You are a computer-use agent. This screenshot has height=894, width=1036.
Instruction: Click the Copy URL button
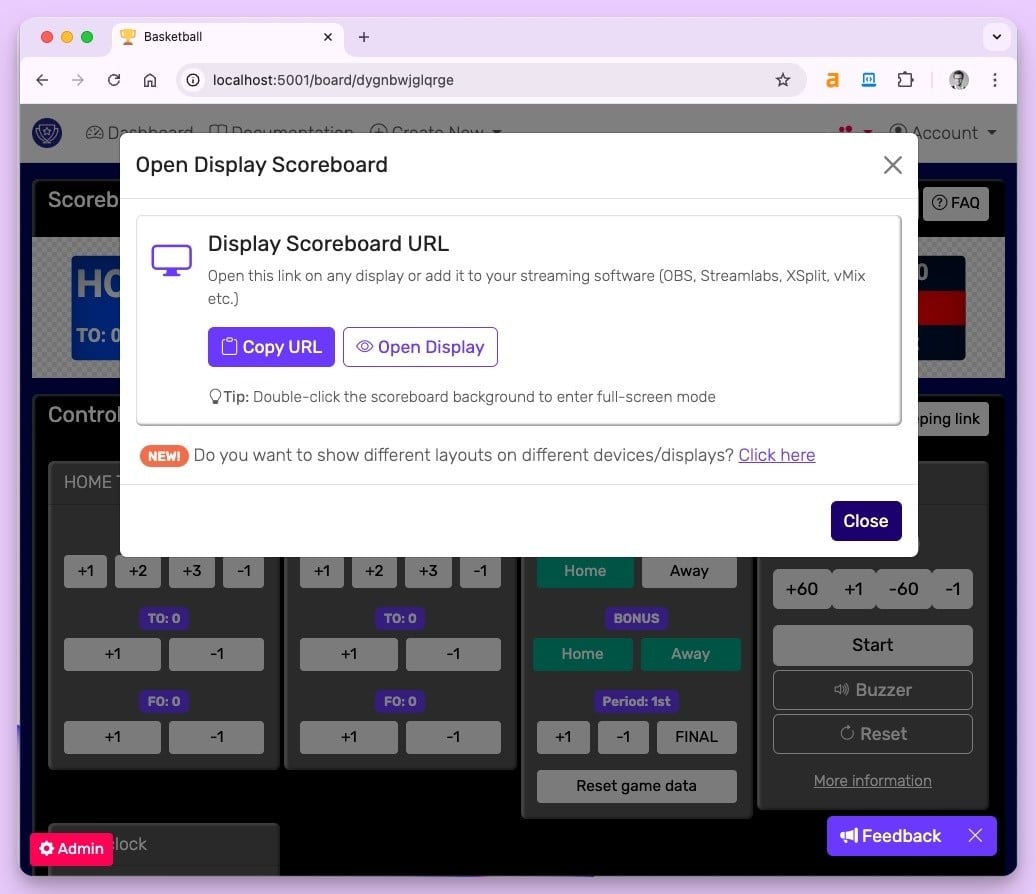tap(271, 347)
